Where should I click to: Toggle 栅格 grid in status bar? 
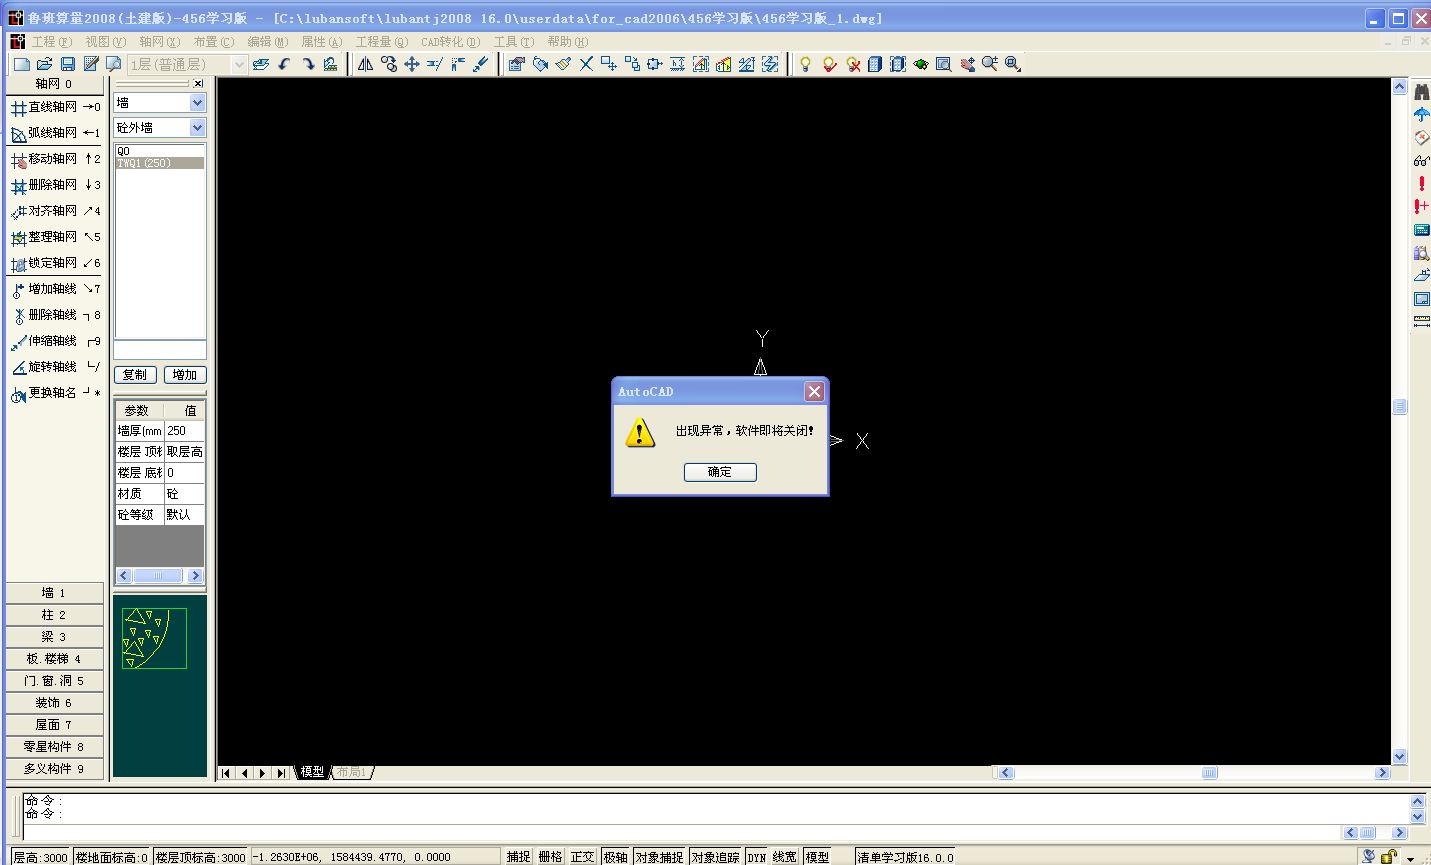tap(550, 857)
